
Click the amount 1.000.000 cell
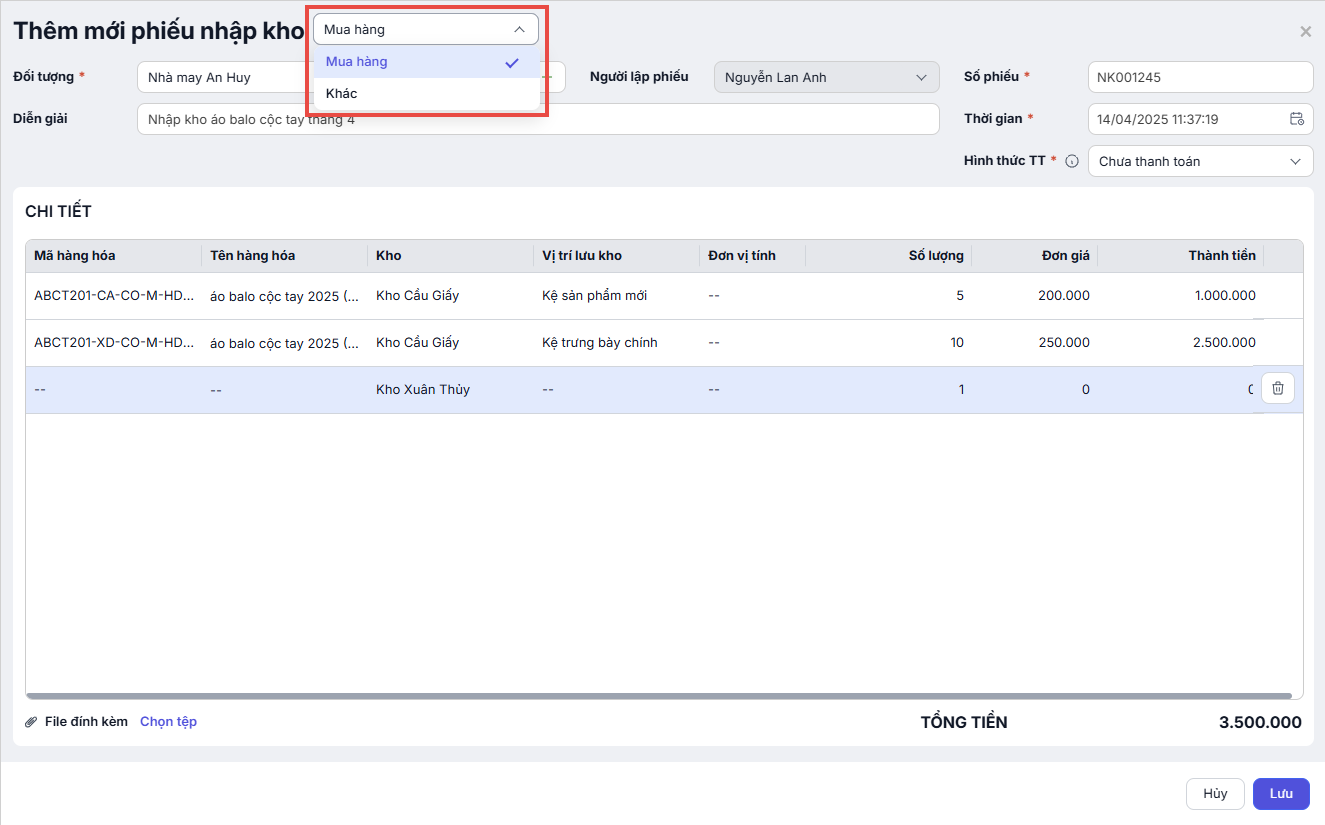pyautogui.click(x=1225, y=296)
